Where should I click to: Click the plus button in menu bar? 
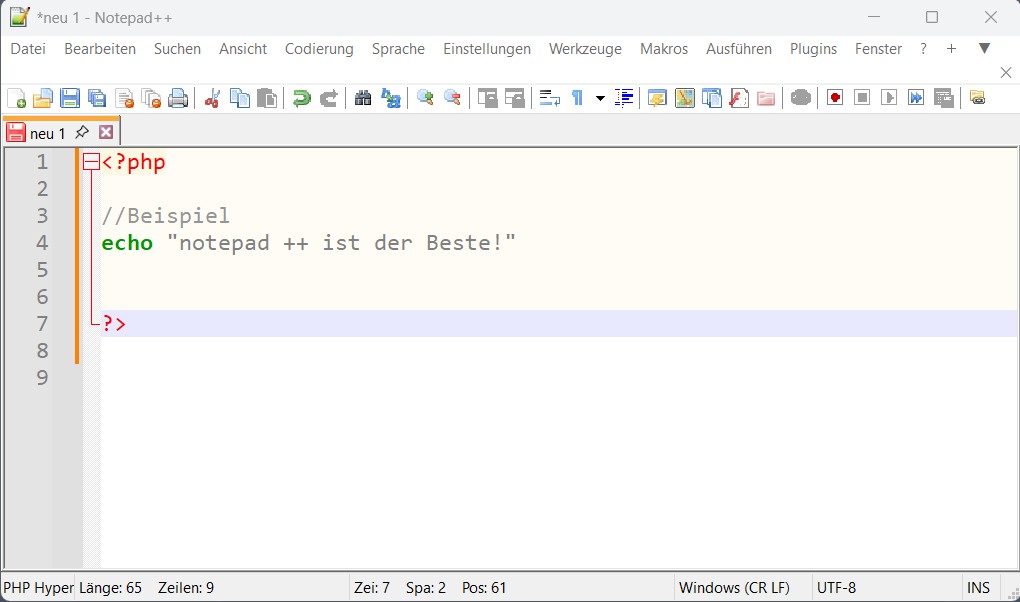click(x=951, y=49)
